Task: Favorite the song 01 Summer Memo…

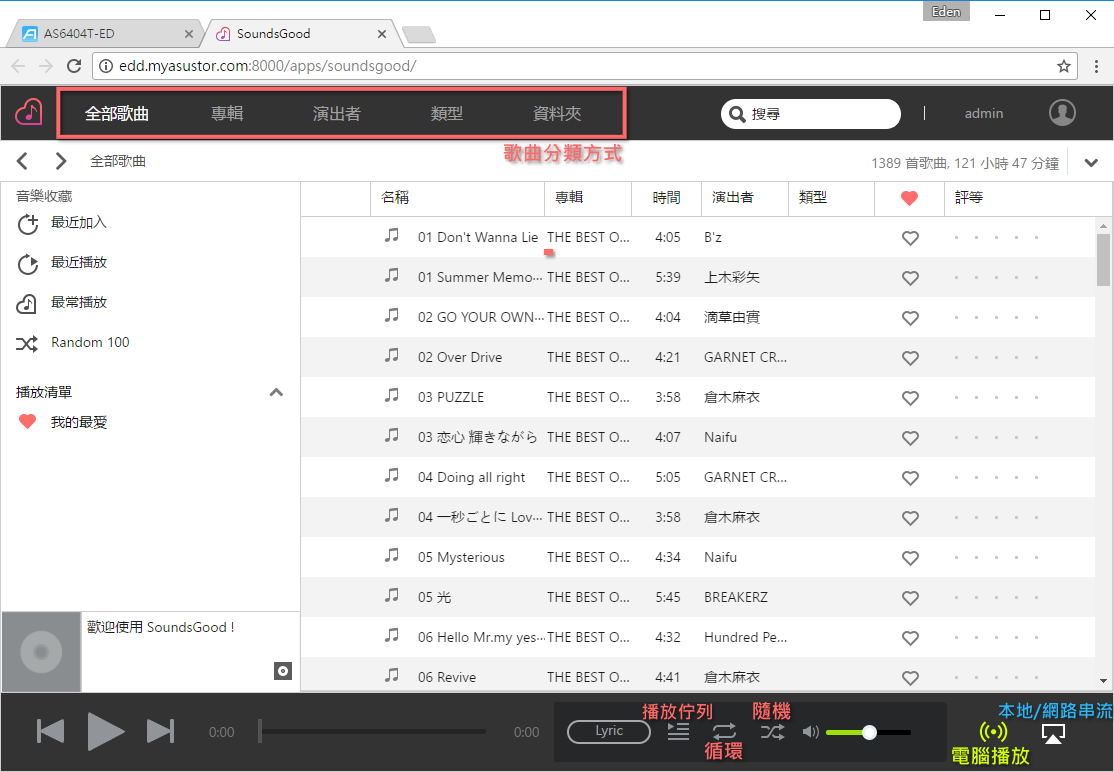Action: point(910,278)
